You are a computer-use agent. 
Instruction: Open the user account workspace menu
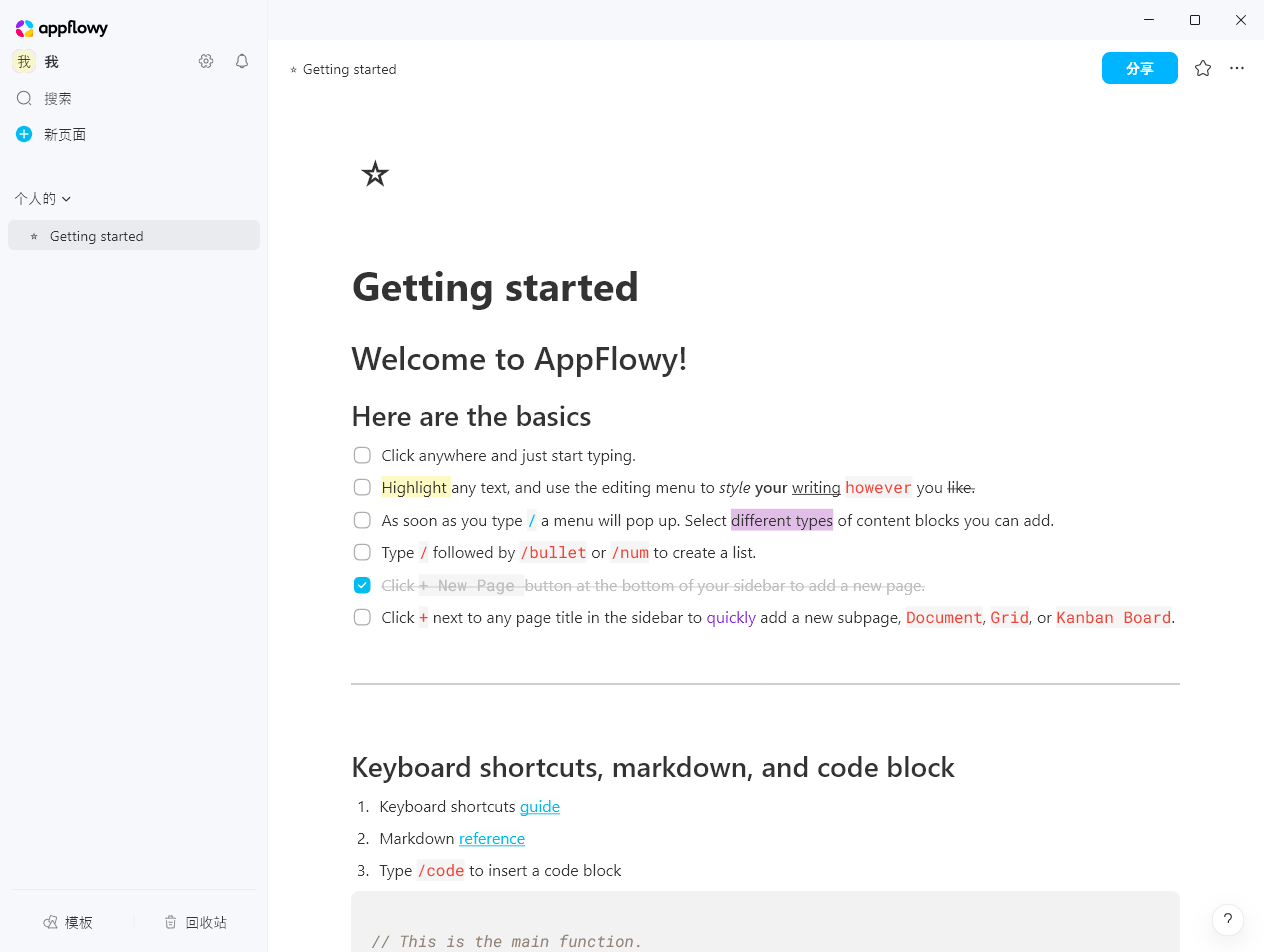[36, 62]
